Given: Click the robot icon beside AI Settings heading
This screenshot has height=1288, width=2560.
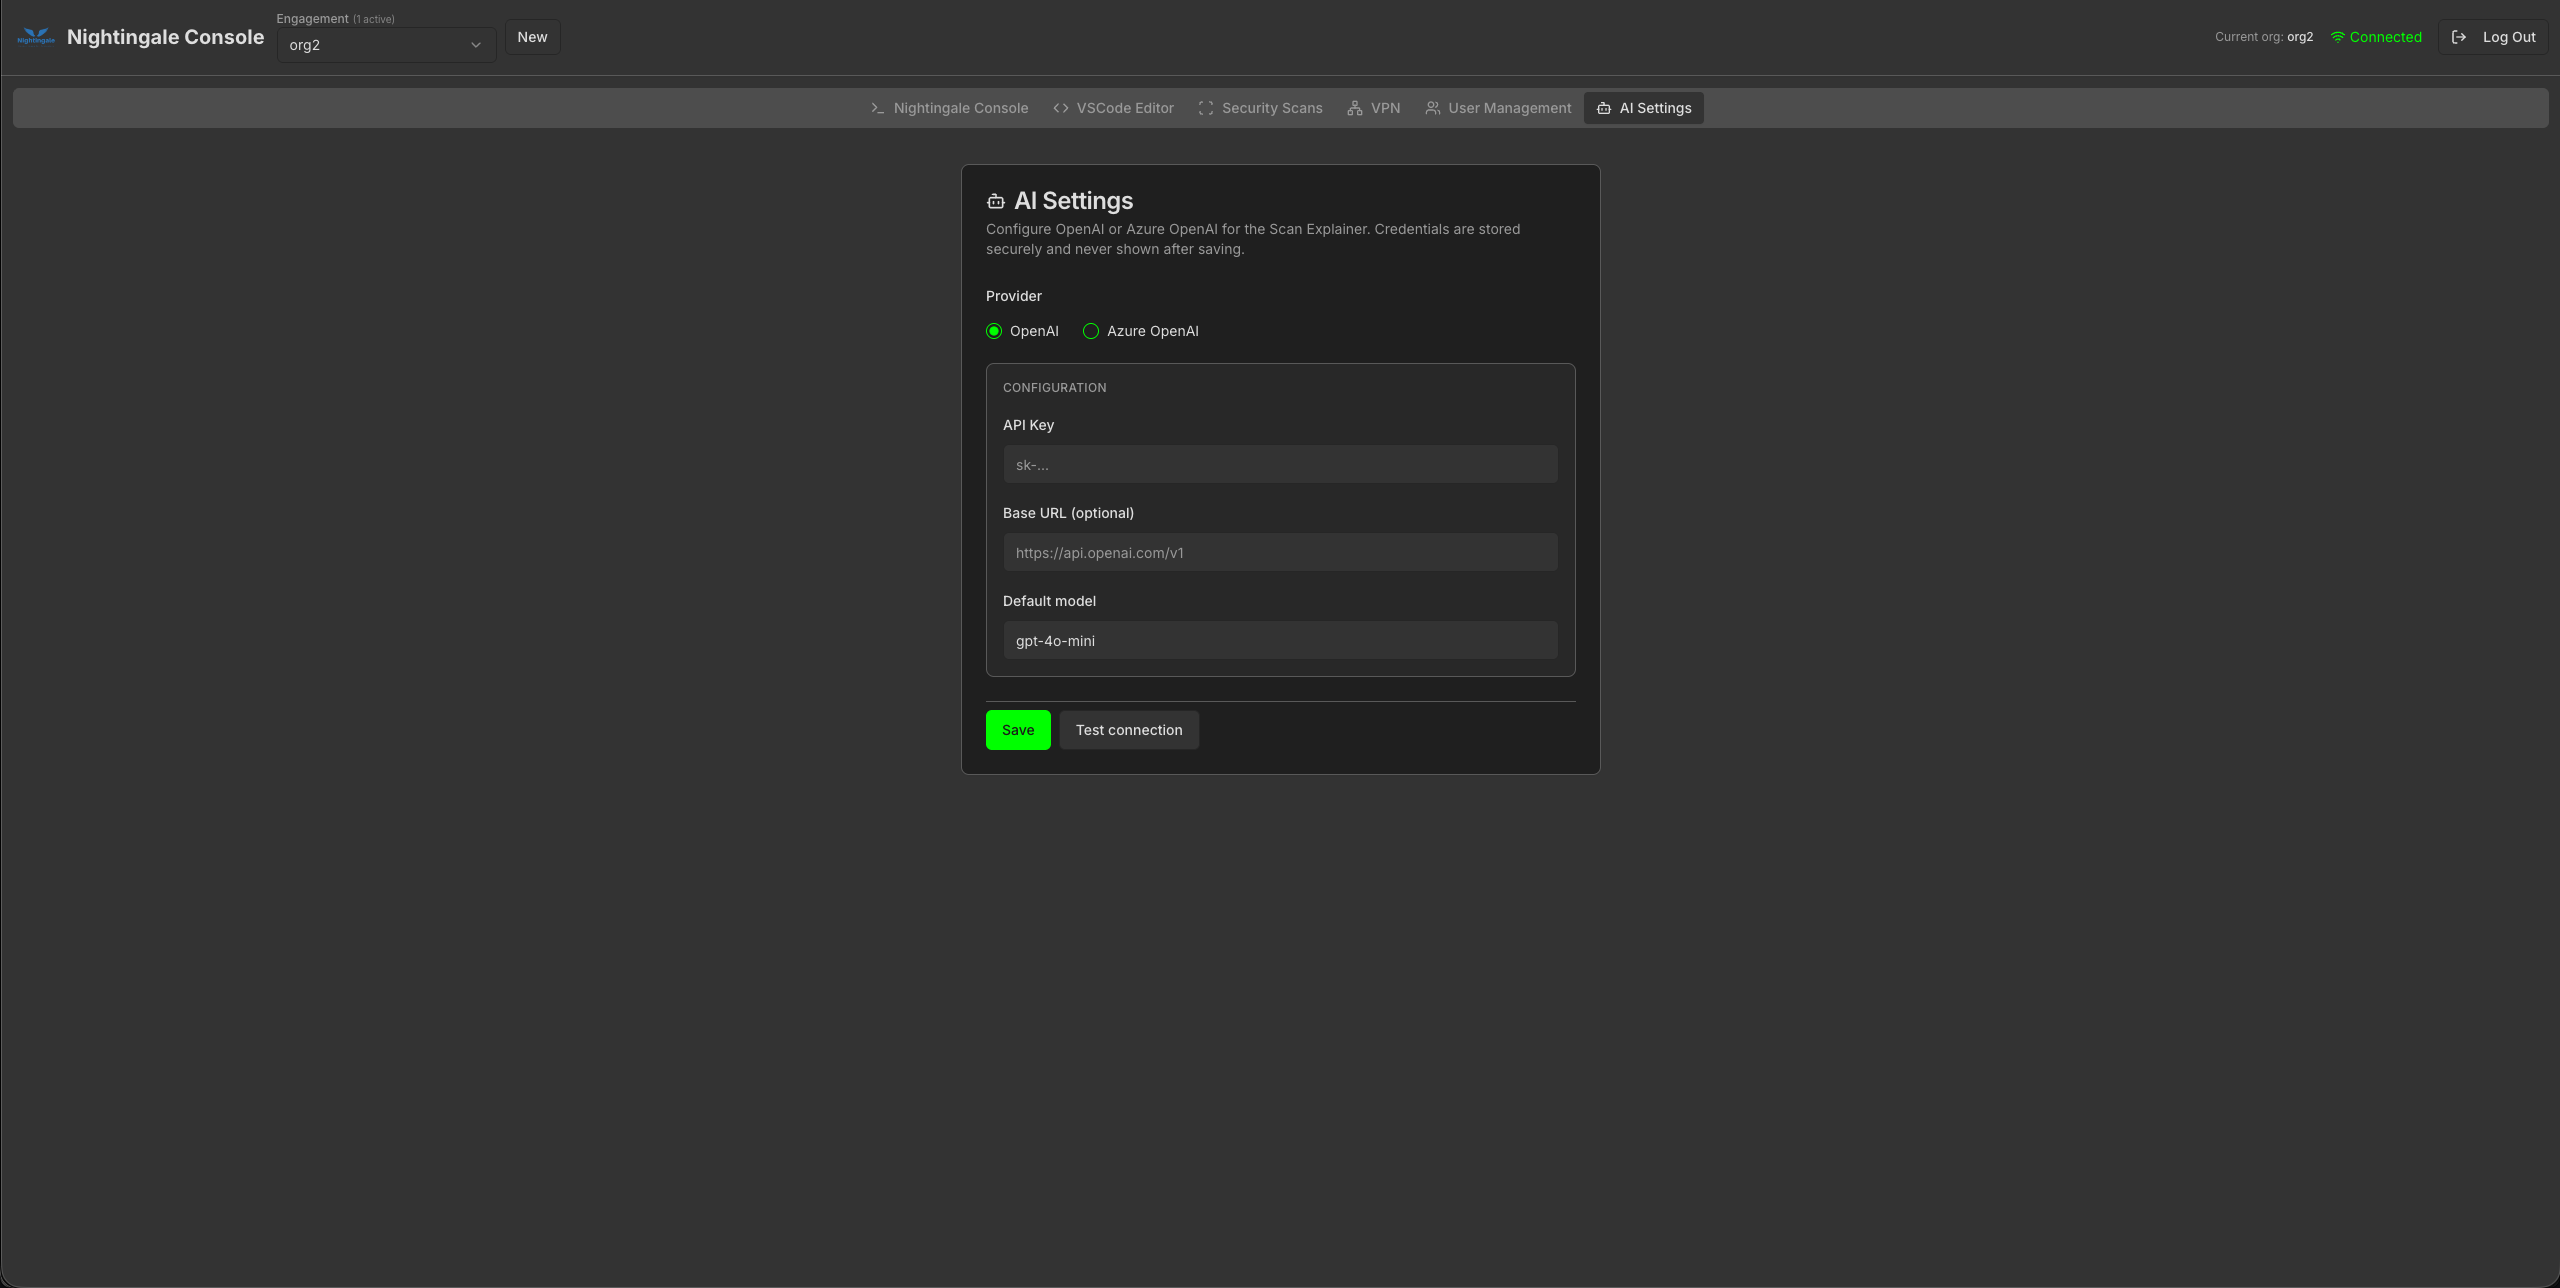Looking at the screenshot, I should pos(995,201).
